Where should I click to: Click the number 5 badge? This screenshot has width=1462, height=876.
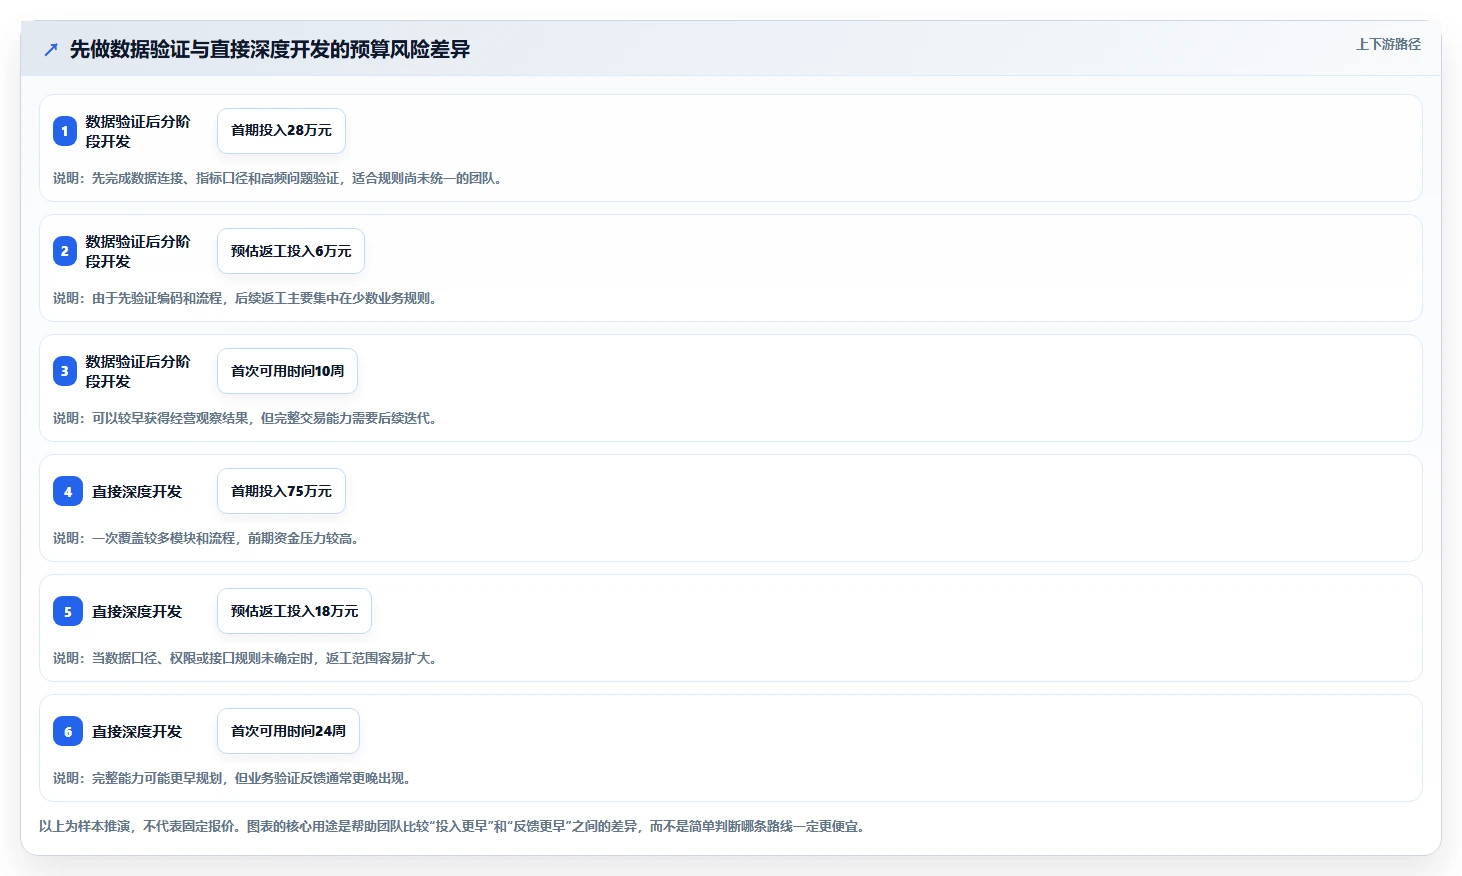pos(68,611)
